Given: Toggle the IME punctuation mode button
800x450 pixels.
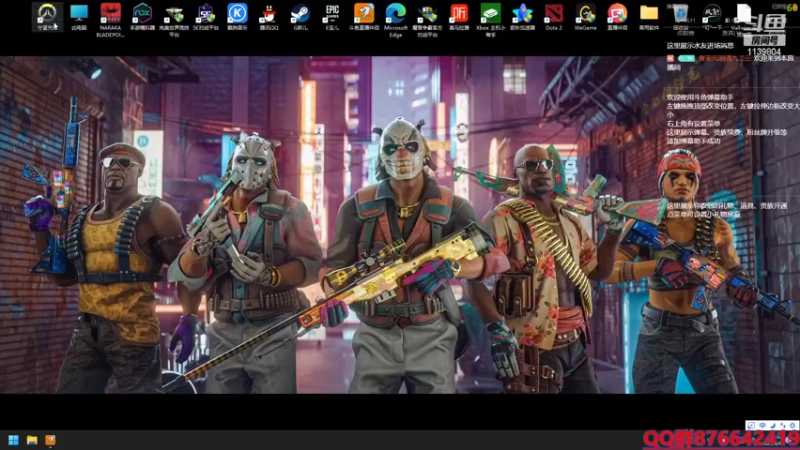Looking at the screenshot, I should coord(782,425).
